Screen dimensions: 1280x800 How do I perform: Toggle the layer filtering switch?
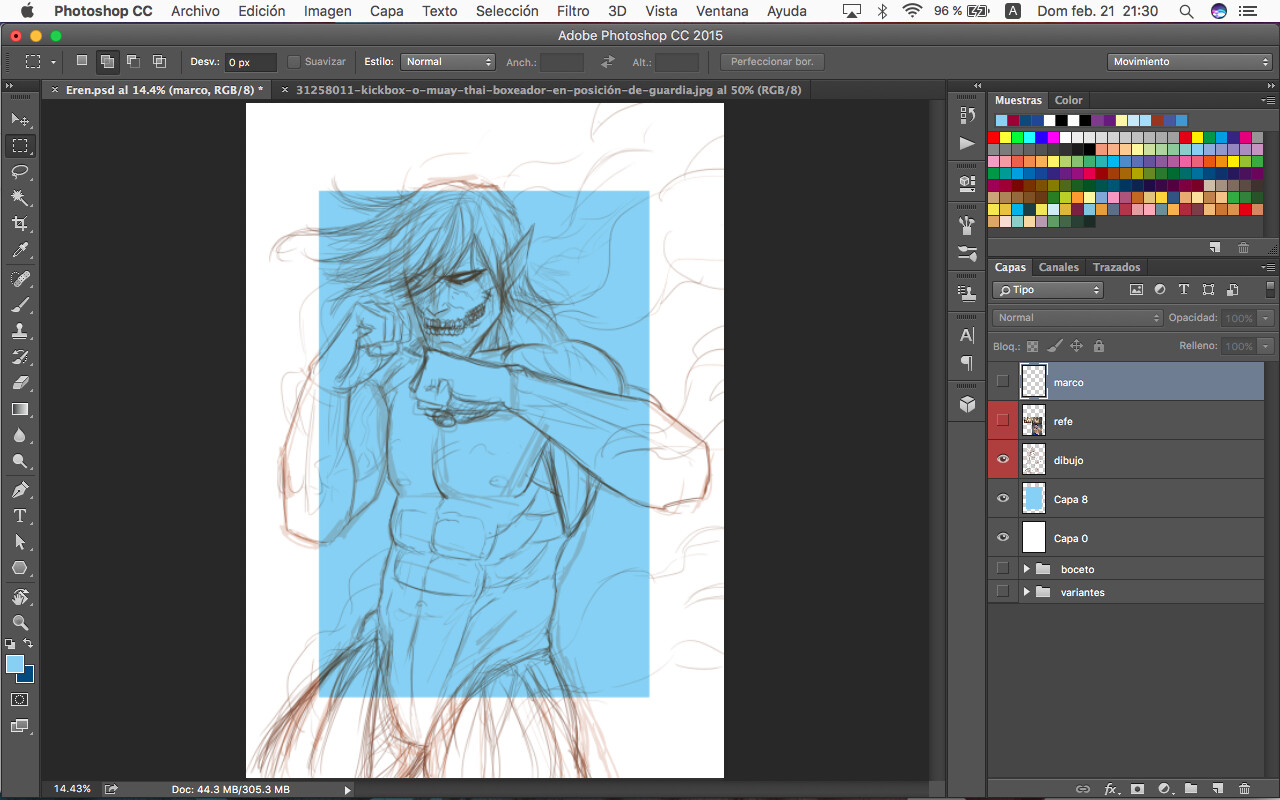(1270, 289)
